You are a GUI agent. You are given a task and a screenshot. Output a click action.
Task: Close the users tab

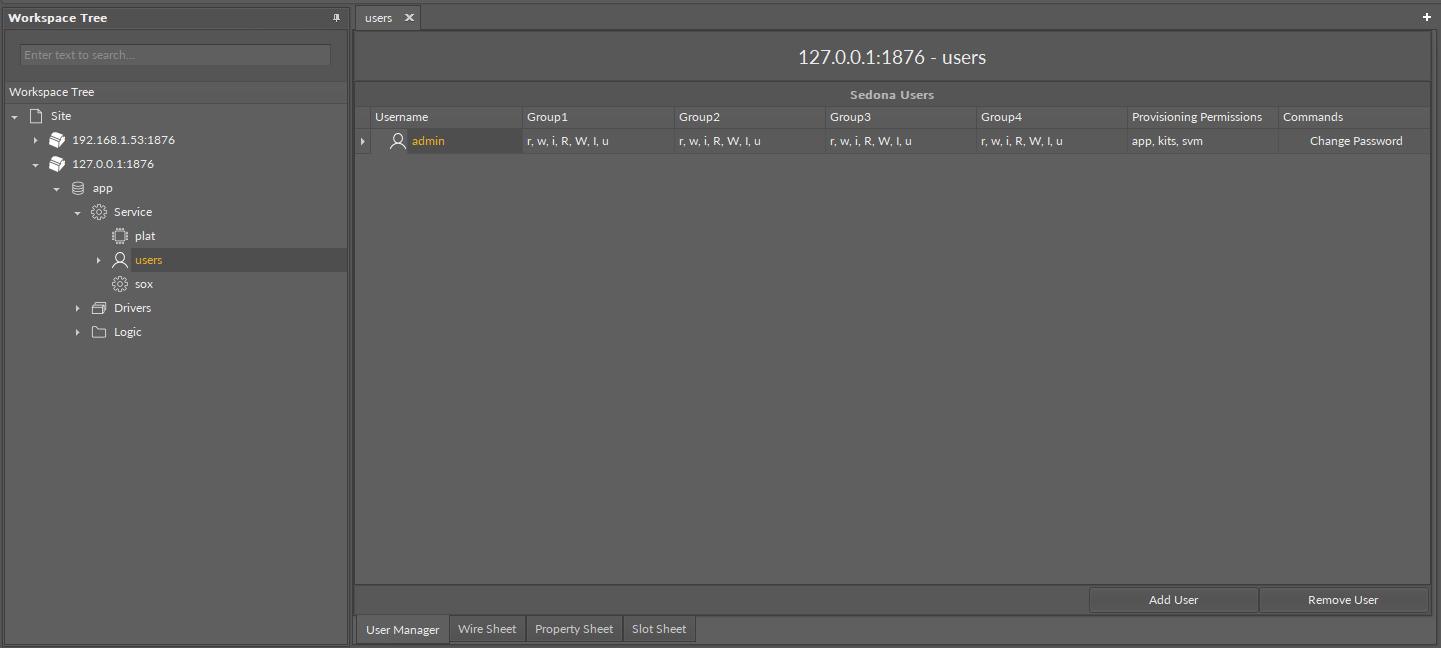pos(409,18)
